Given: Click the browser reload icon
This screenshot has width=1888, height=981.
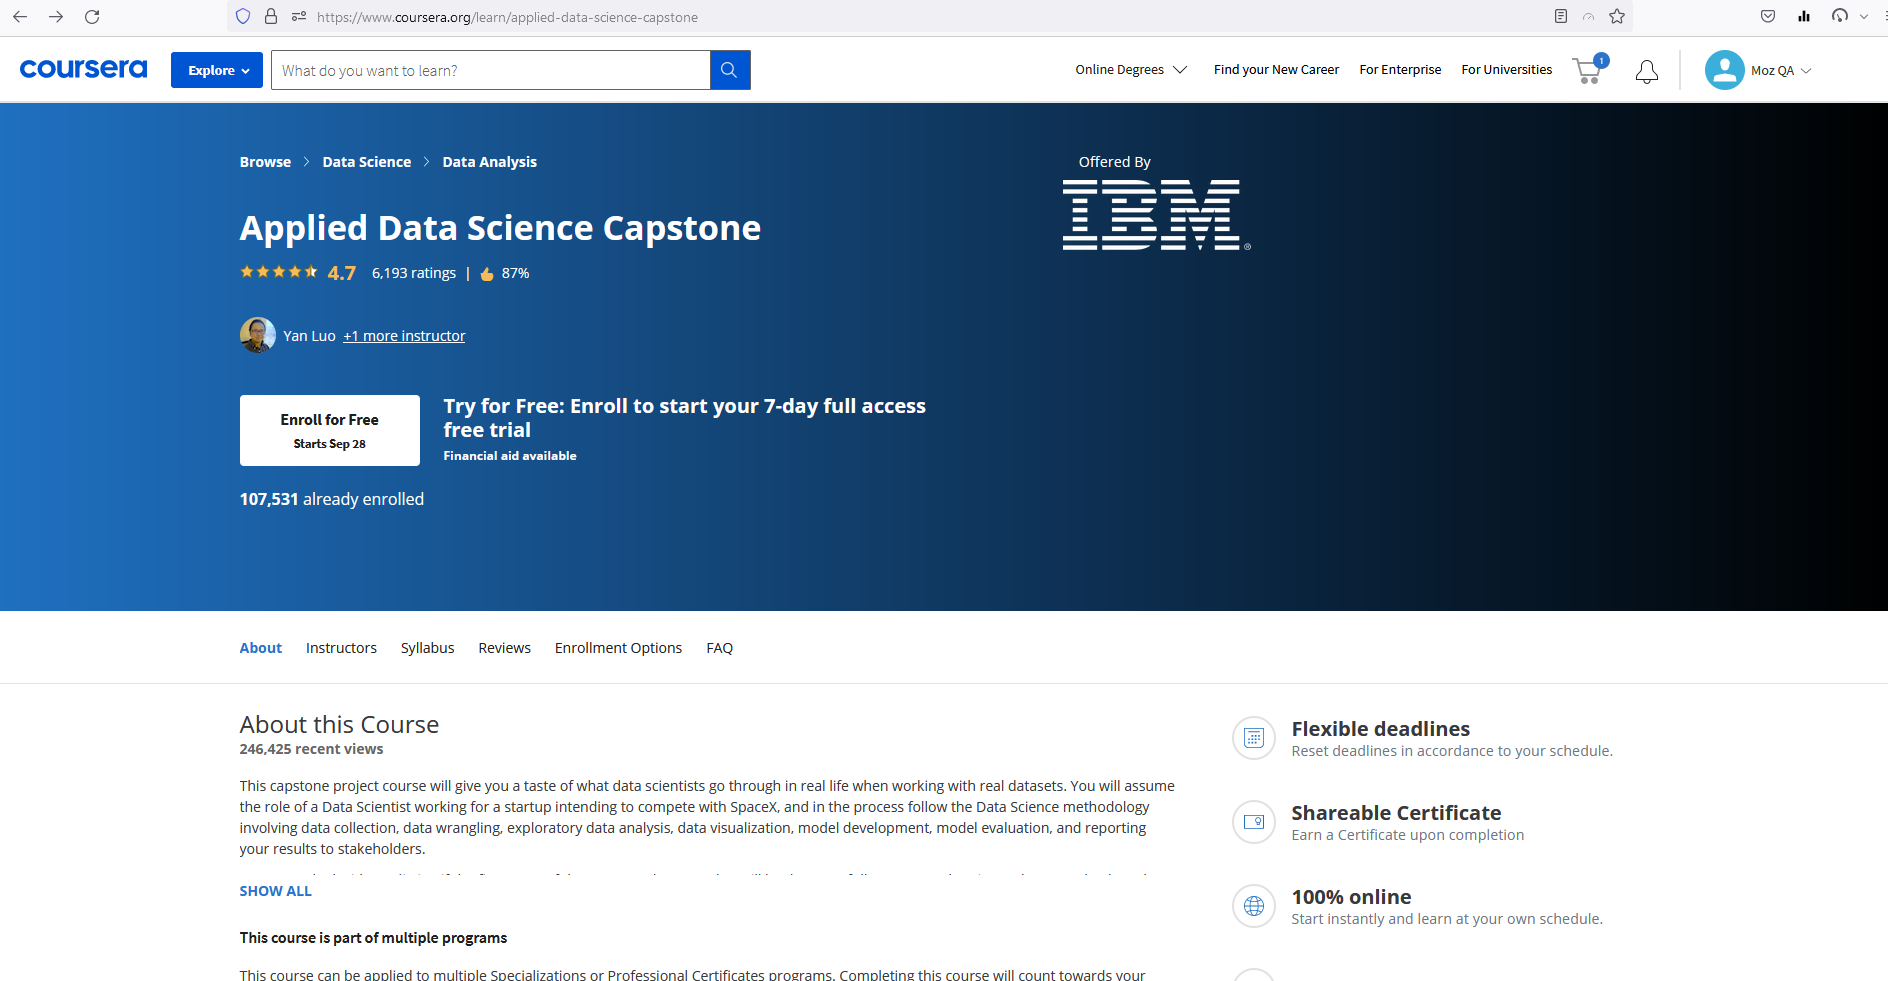Looking at the screenshot, I should coord(93,16).
